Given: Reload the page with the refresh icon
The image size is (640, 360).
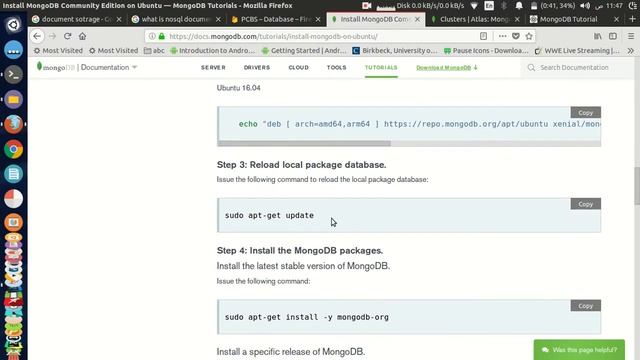Looking at the screenshot, I should [67, 36].
